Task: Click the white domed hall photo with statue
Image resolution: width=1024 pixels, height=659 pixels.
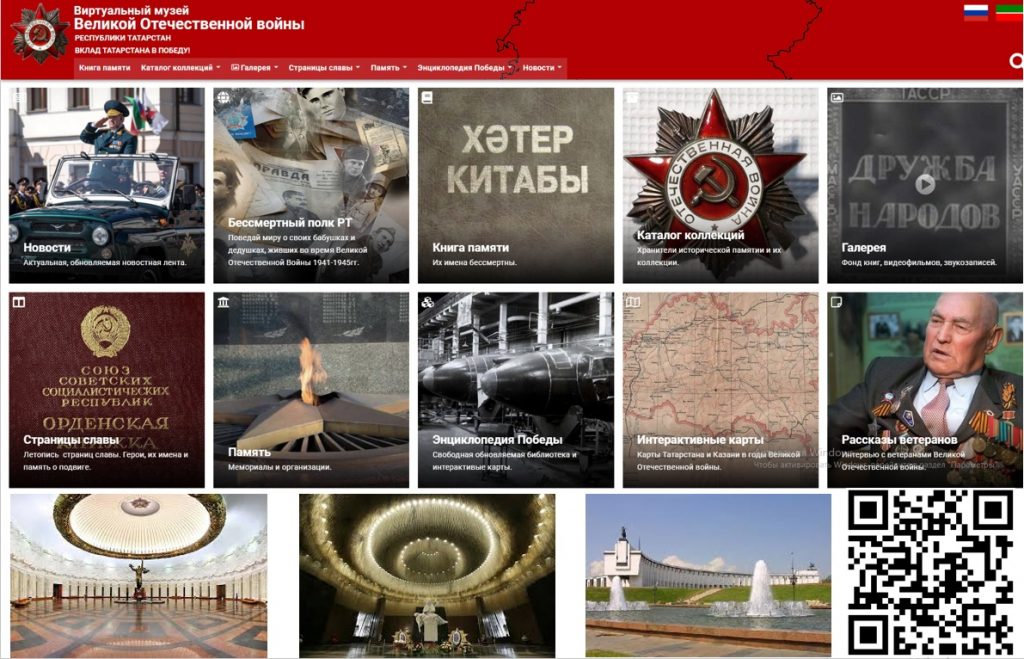Action: [138, 575]
